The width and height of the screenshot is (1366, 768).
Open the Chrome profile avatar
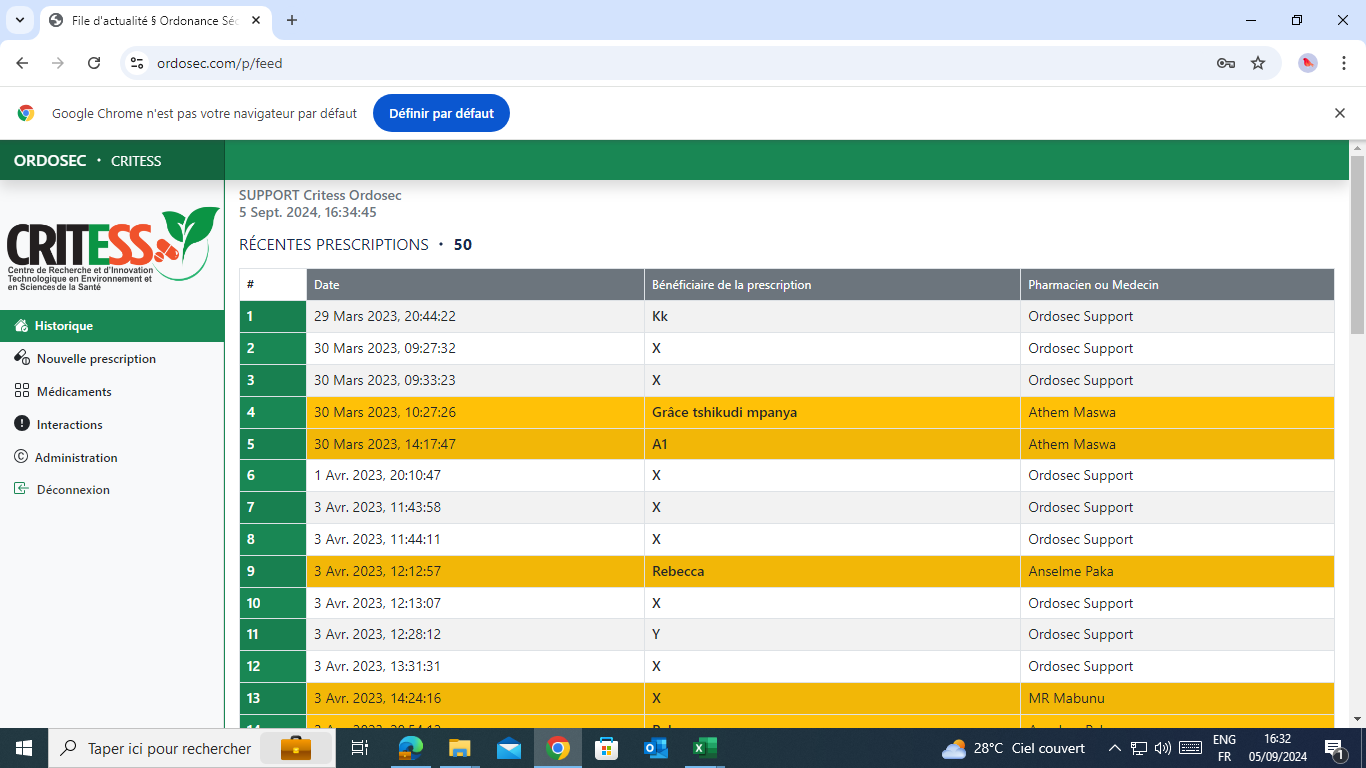(1308, 63)
